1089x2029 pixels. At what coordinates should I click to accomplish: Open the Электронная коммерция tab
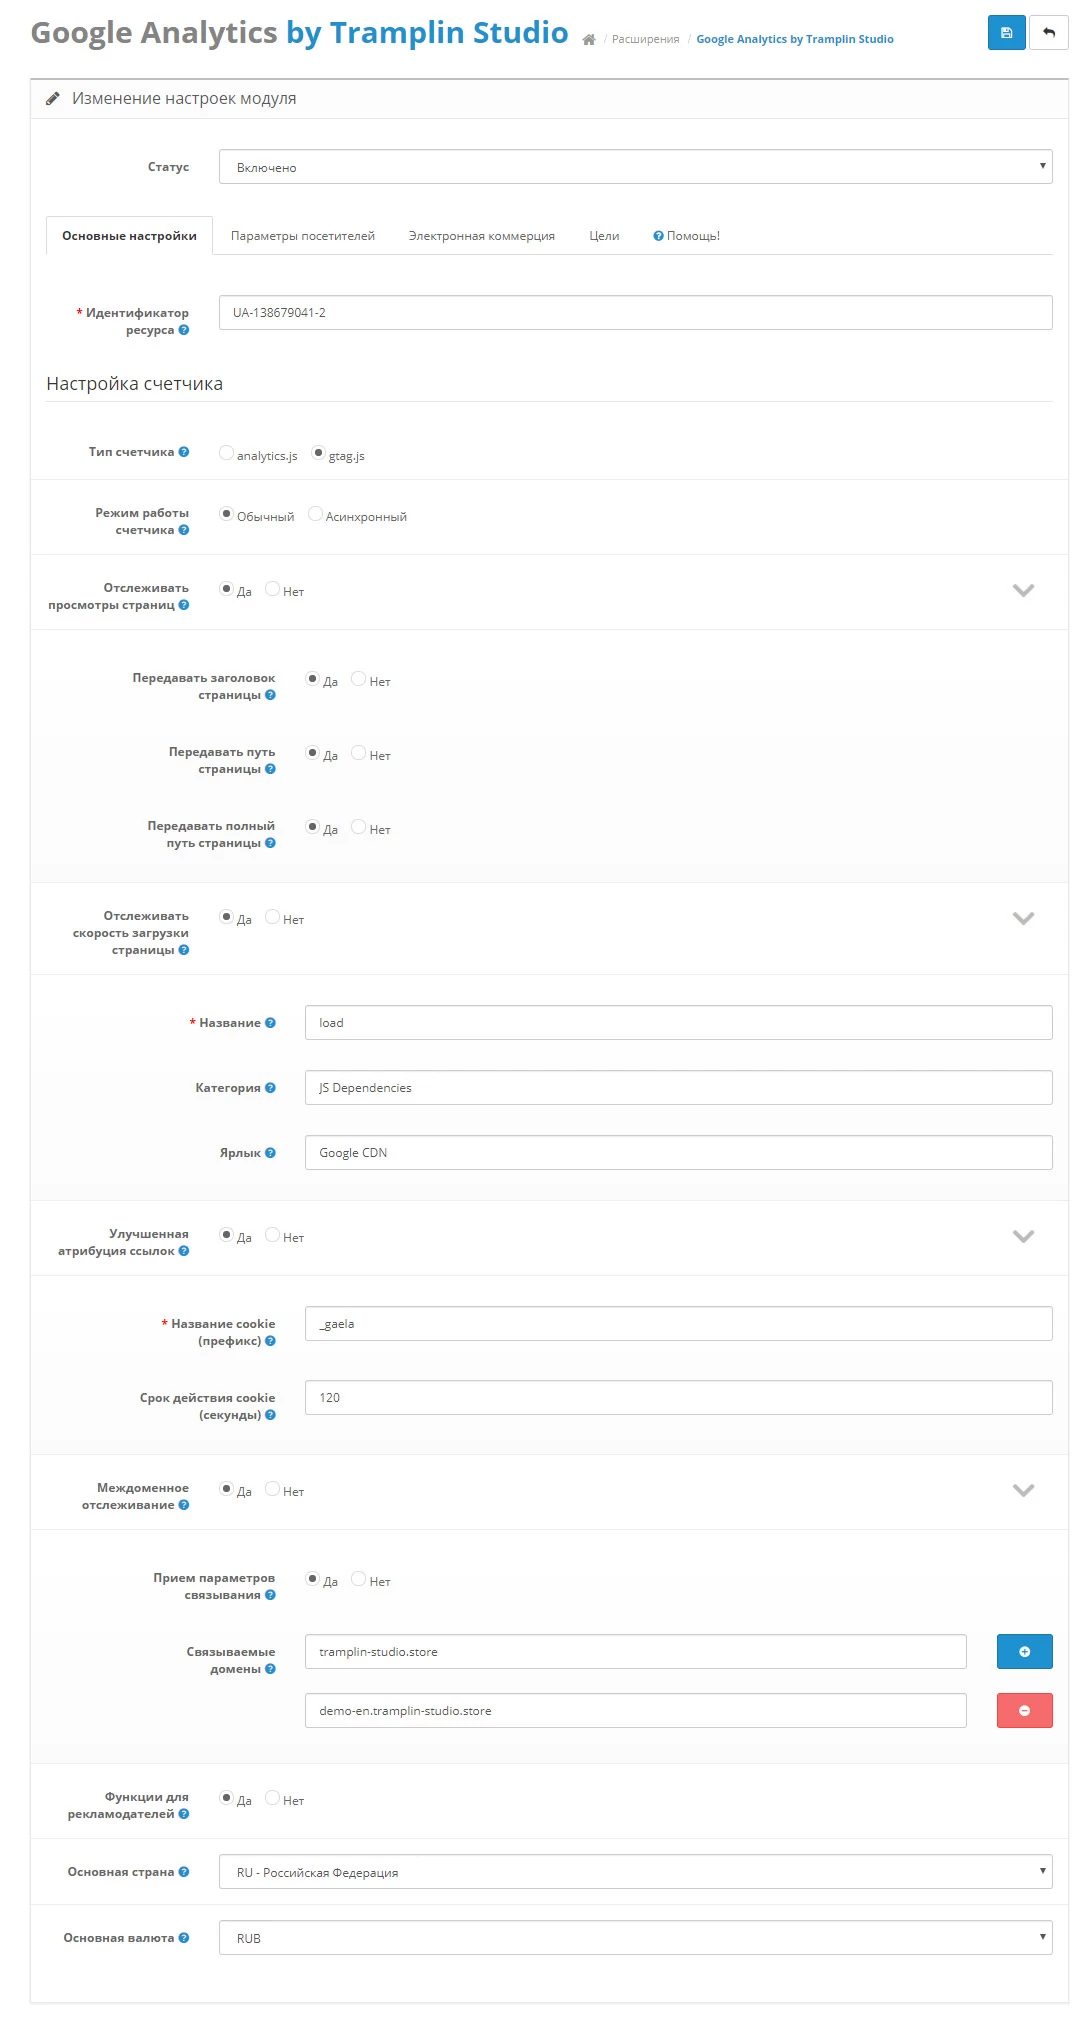[482, 236]
